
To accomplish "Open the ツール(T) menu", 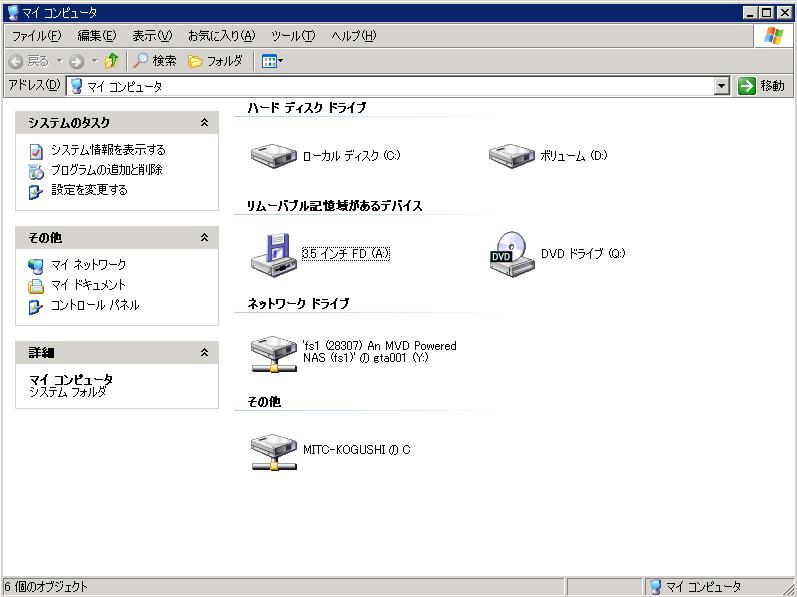I will pyautogui.click(x=293, y=36).
